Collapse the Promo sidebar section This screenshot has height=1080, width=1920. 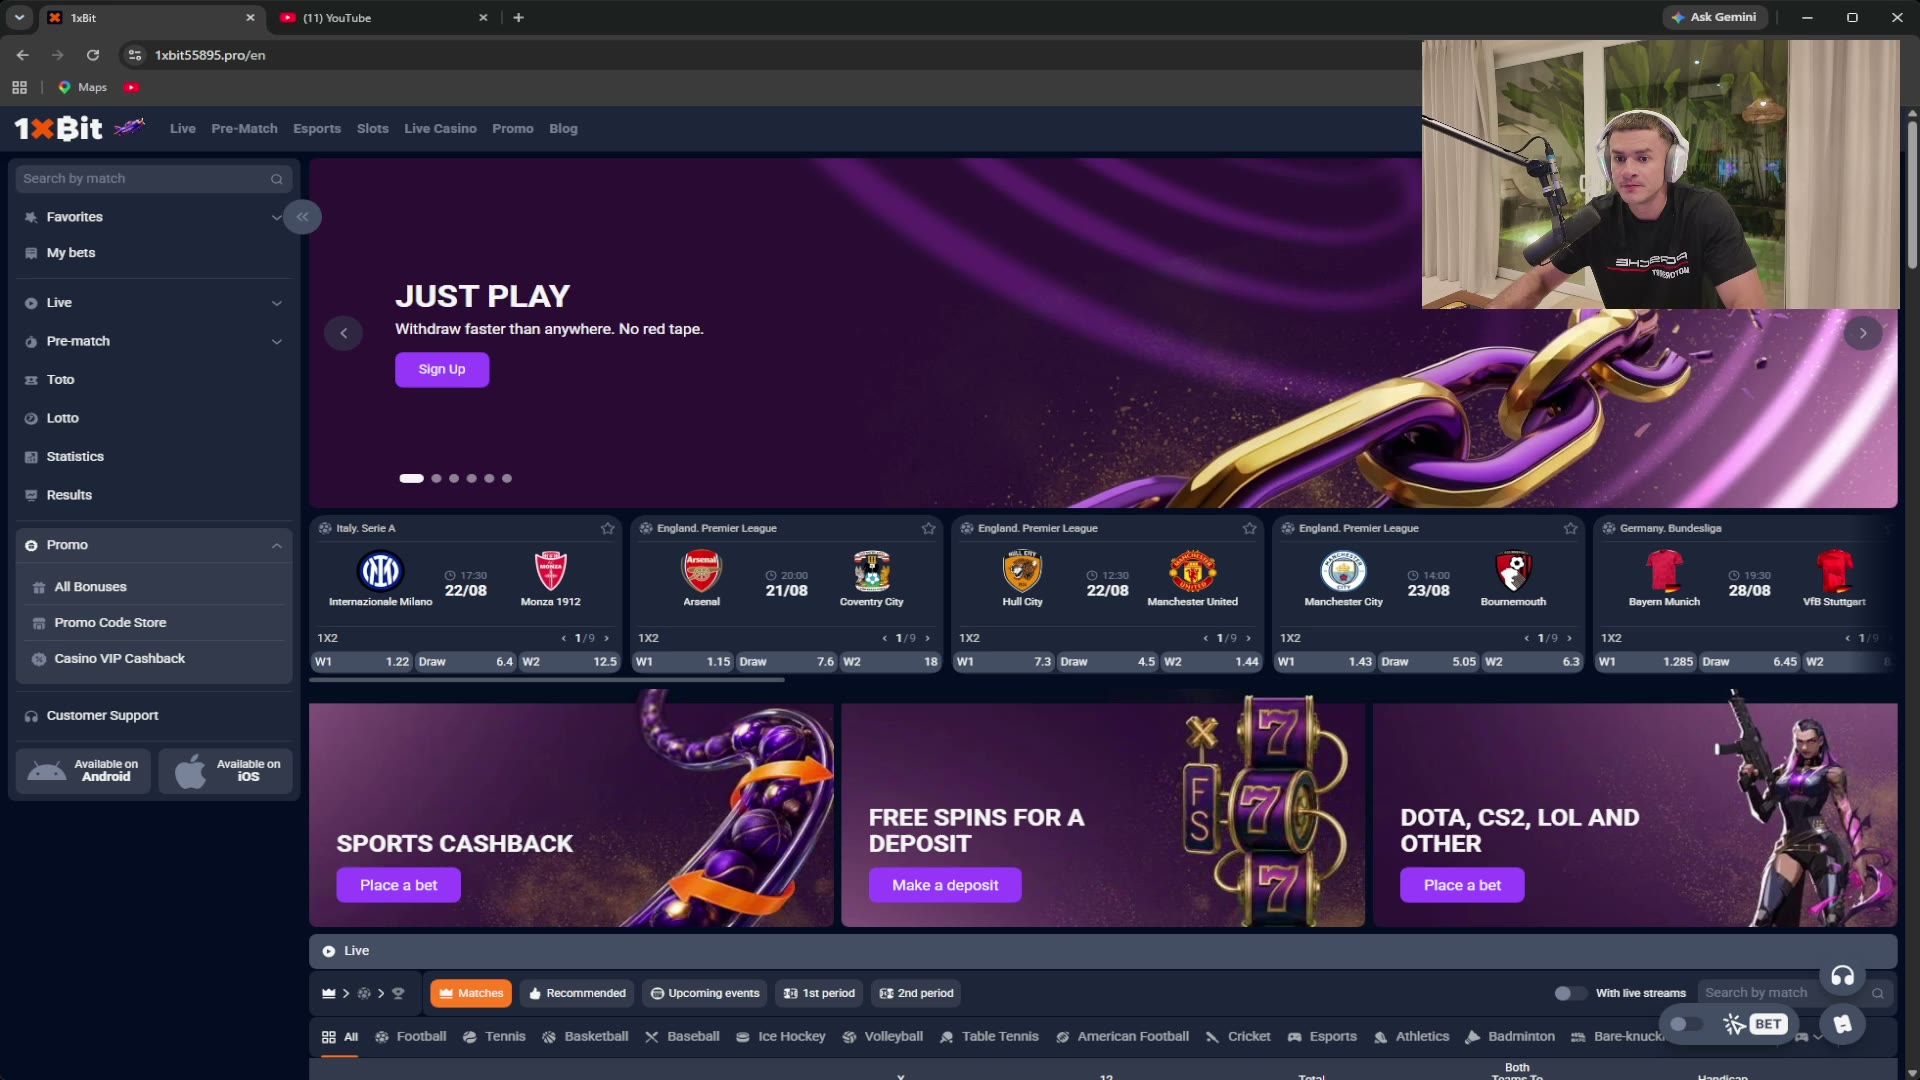tap(276, 545)
